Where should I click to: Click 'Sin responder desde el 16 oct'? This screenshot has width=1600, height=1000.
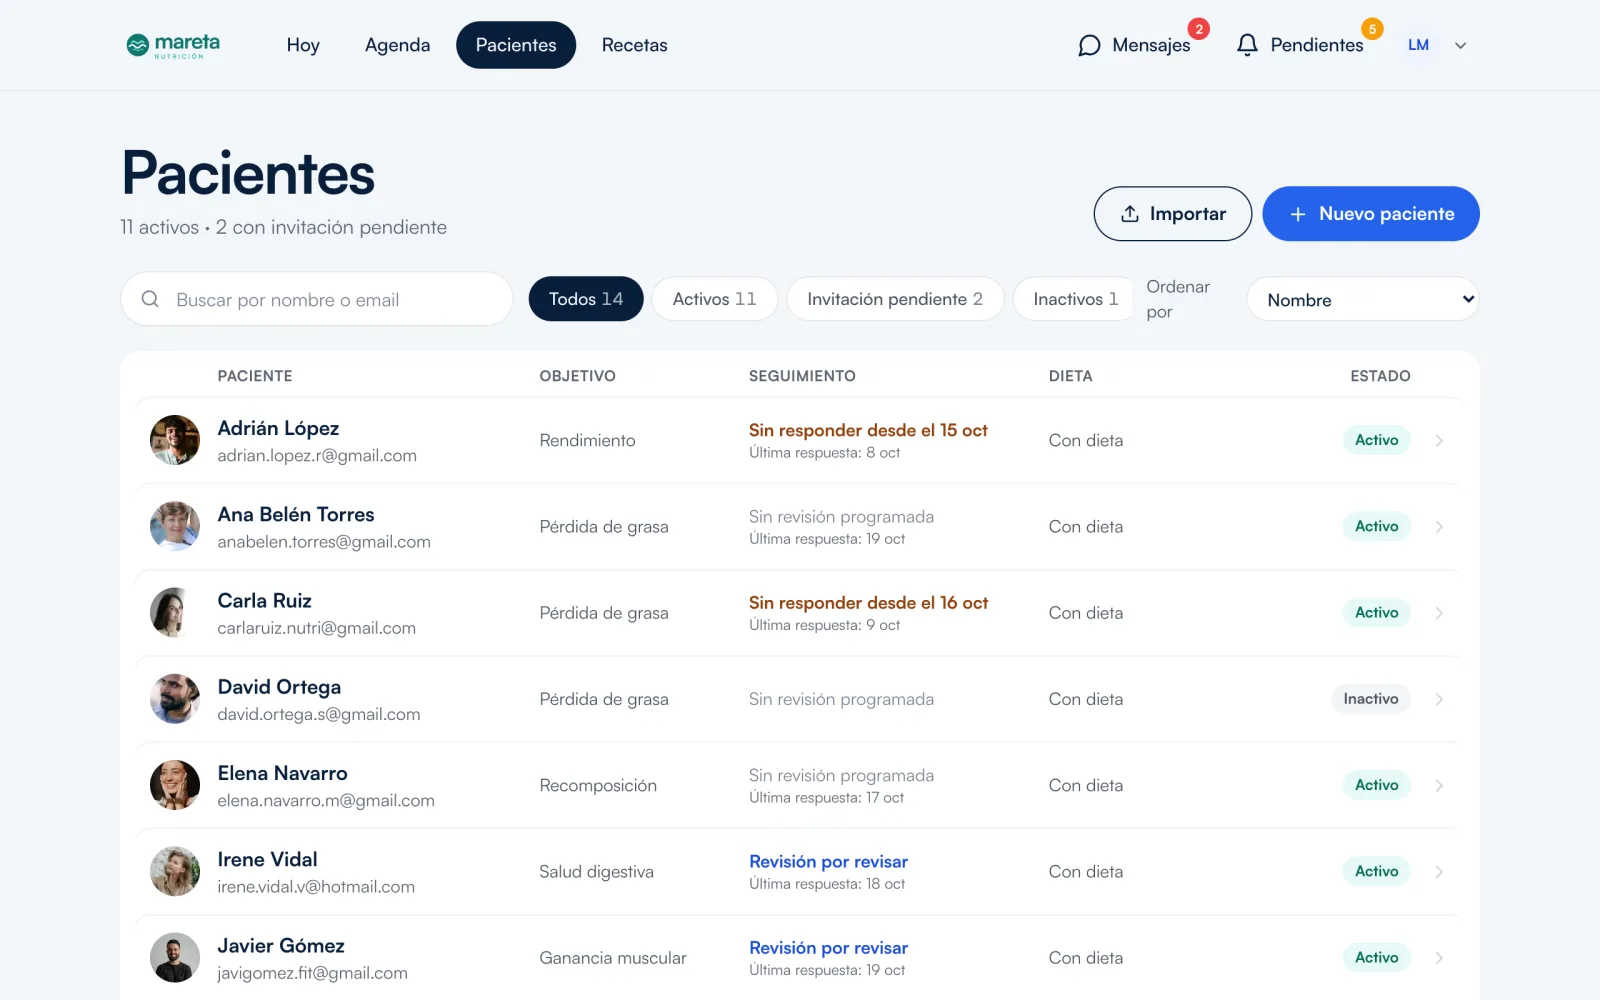click(x=868, y=603)
